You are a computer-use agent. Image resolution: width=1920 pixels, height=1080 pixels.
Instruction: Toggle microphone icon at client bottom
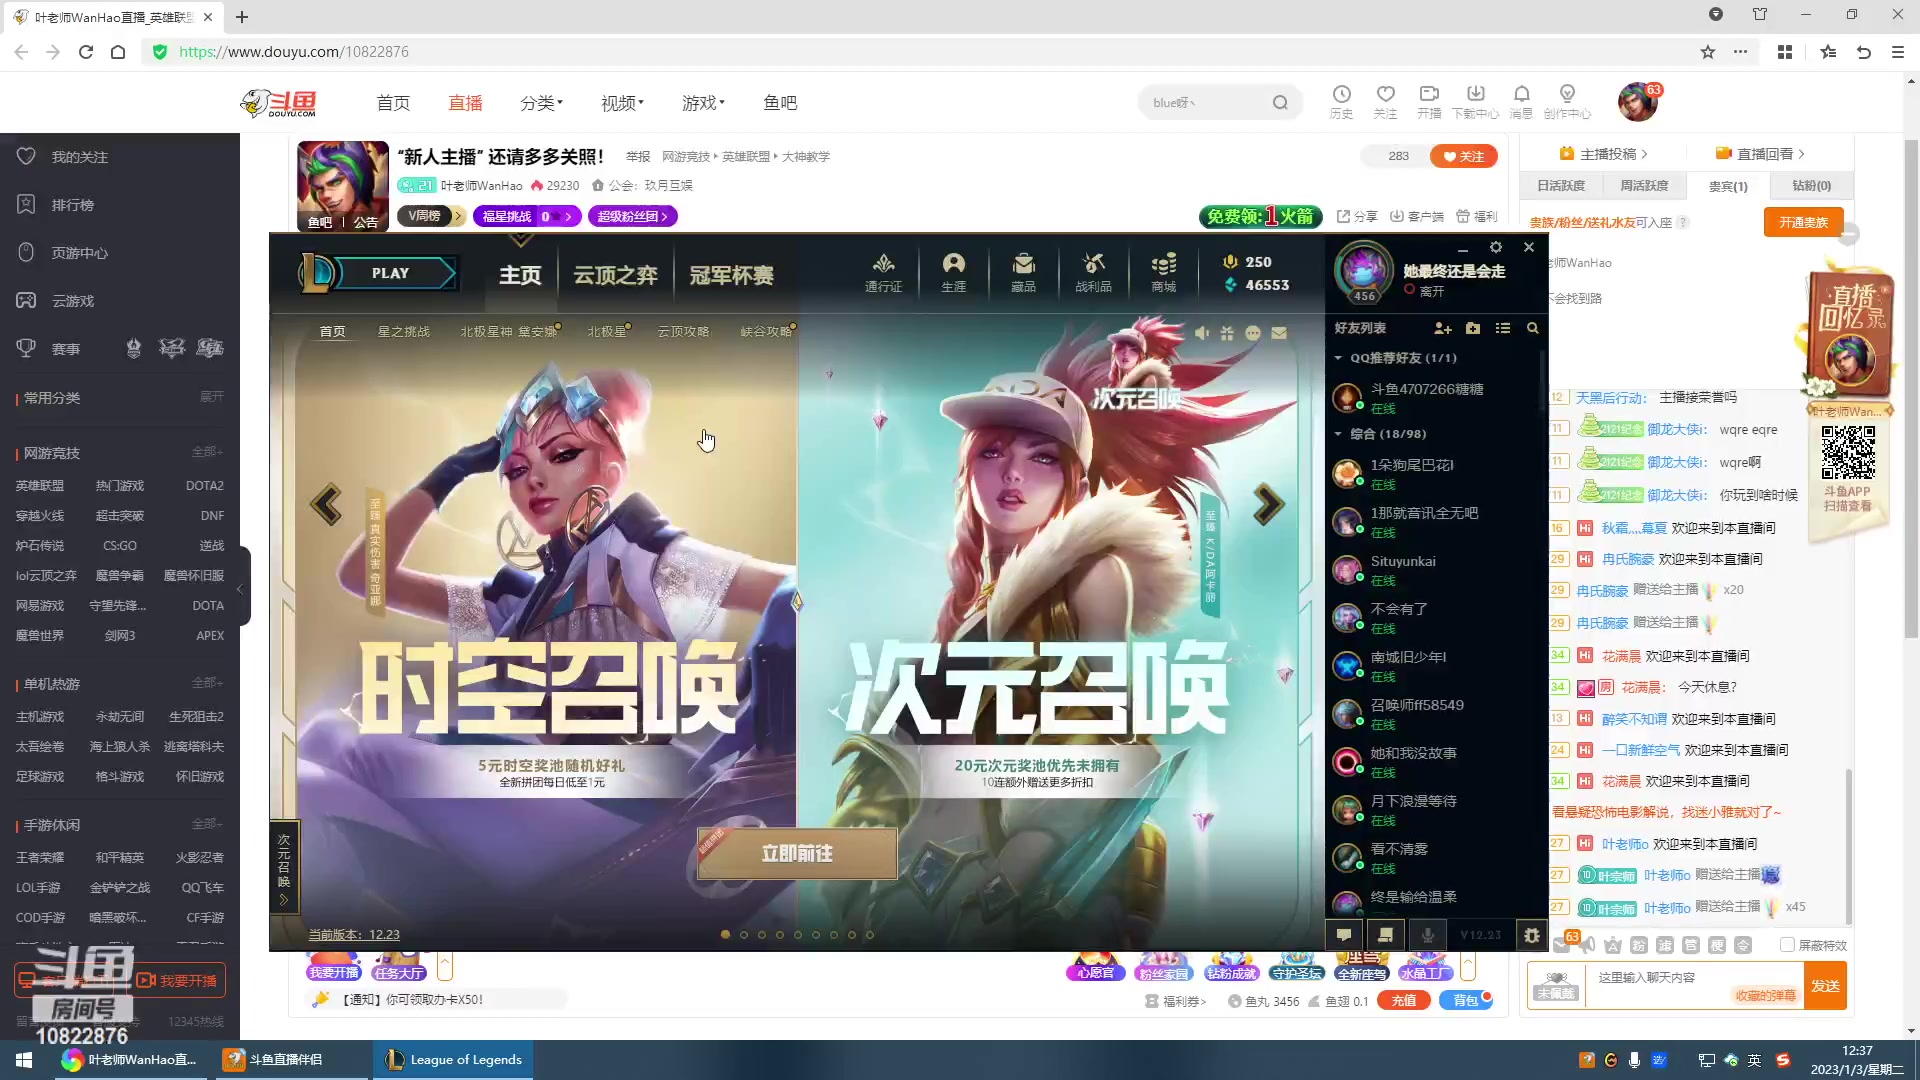tap(1428, 935)
